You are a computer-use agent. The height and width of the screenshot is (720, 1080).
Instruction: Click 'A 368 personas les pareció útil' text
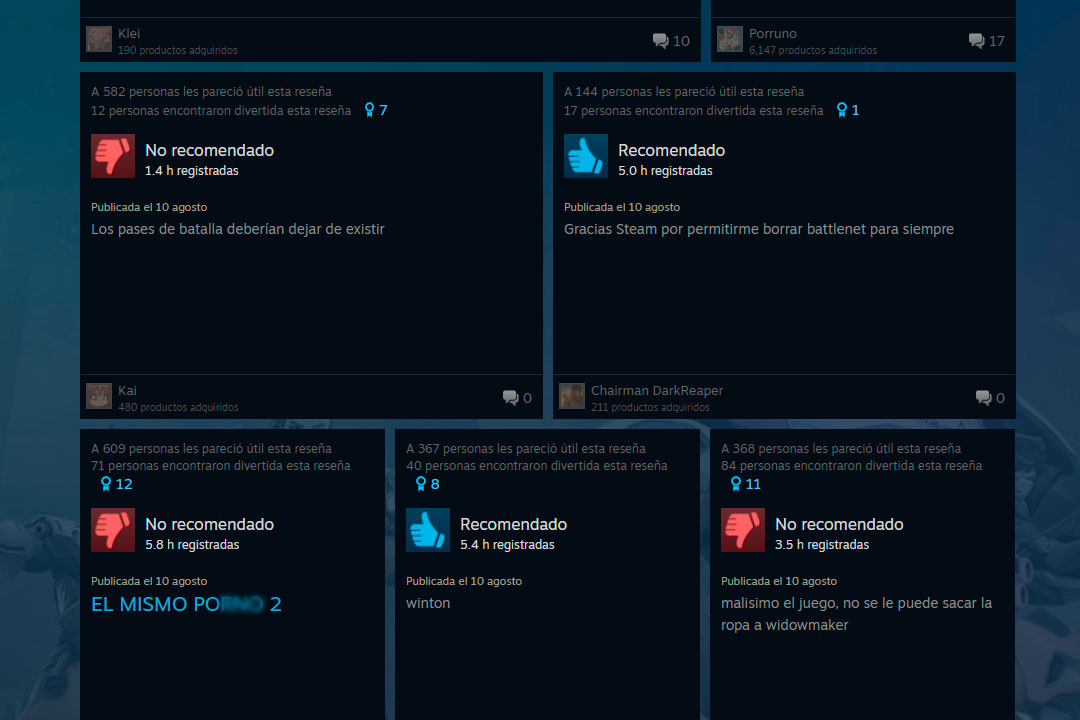(x=841, y=449)
